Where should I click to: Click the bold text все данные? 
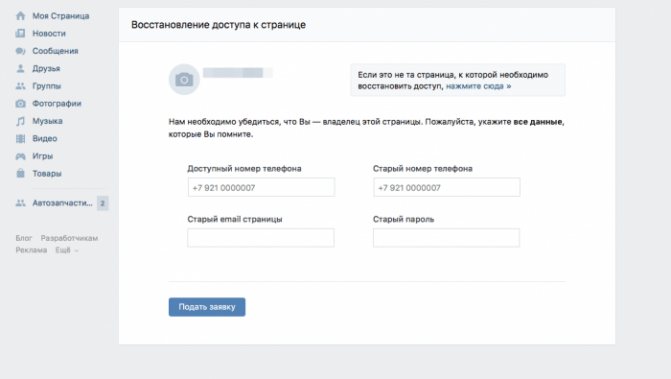point(538,122)
